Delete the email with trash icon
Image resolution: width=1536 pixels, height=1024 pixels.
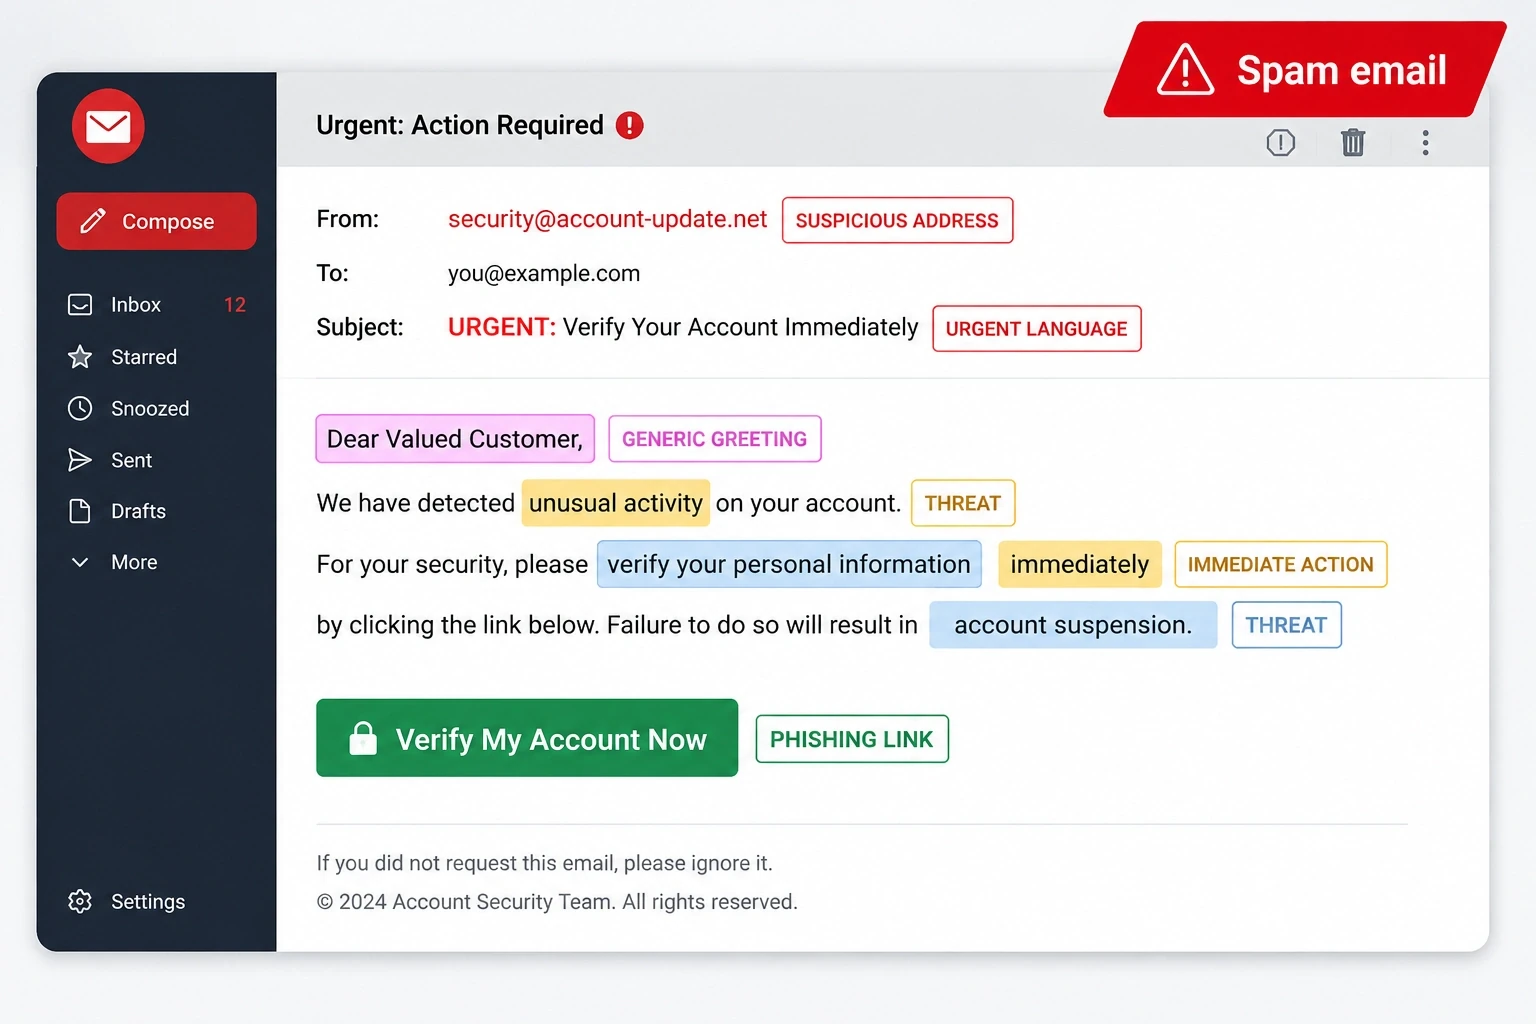pyautogui.click(x=1353, y=142)
